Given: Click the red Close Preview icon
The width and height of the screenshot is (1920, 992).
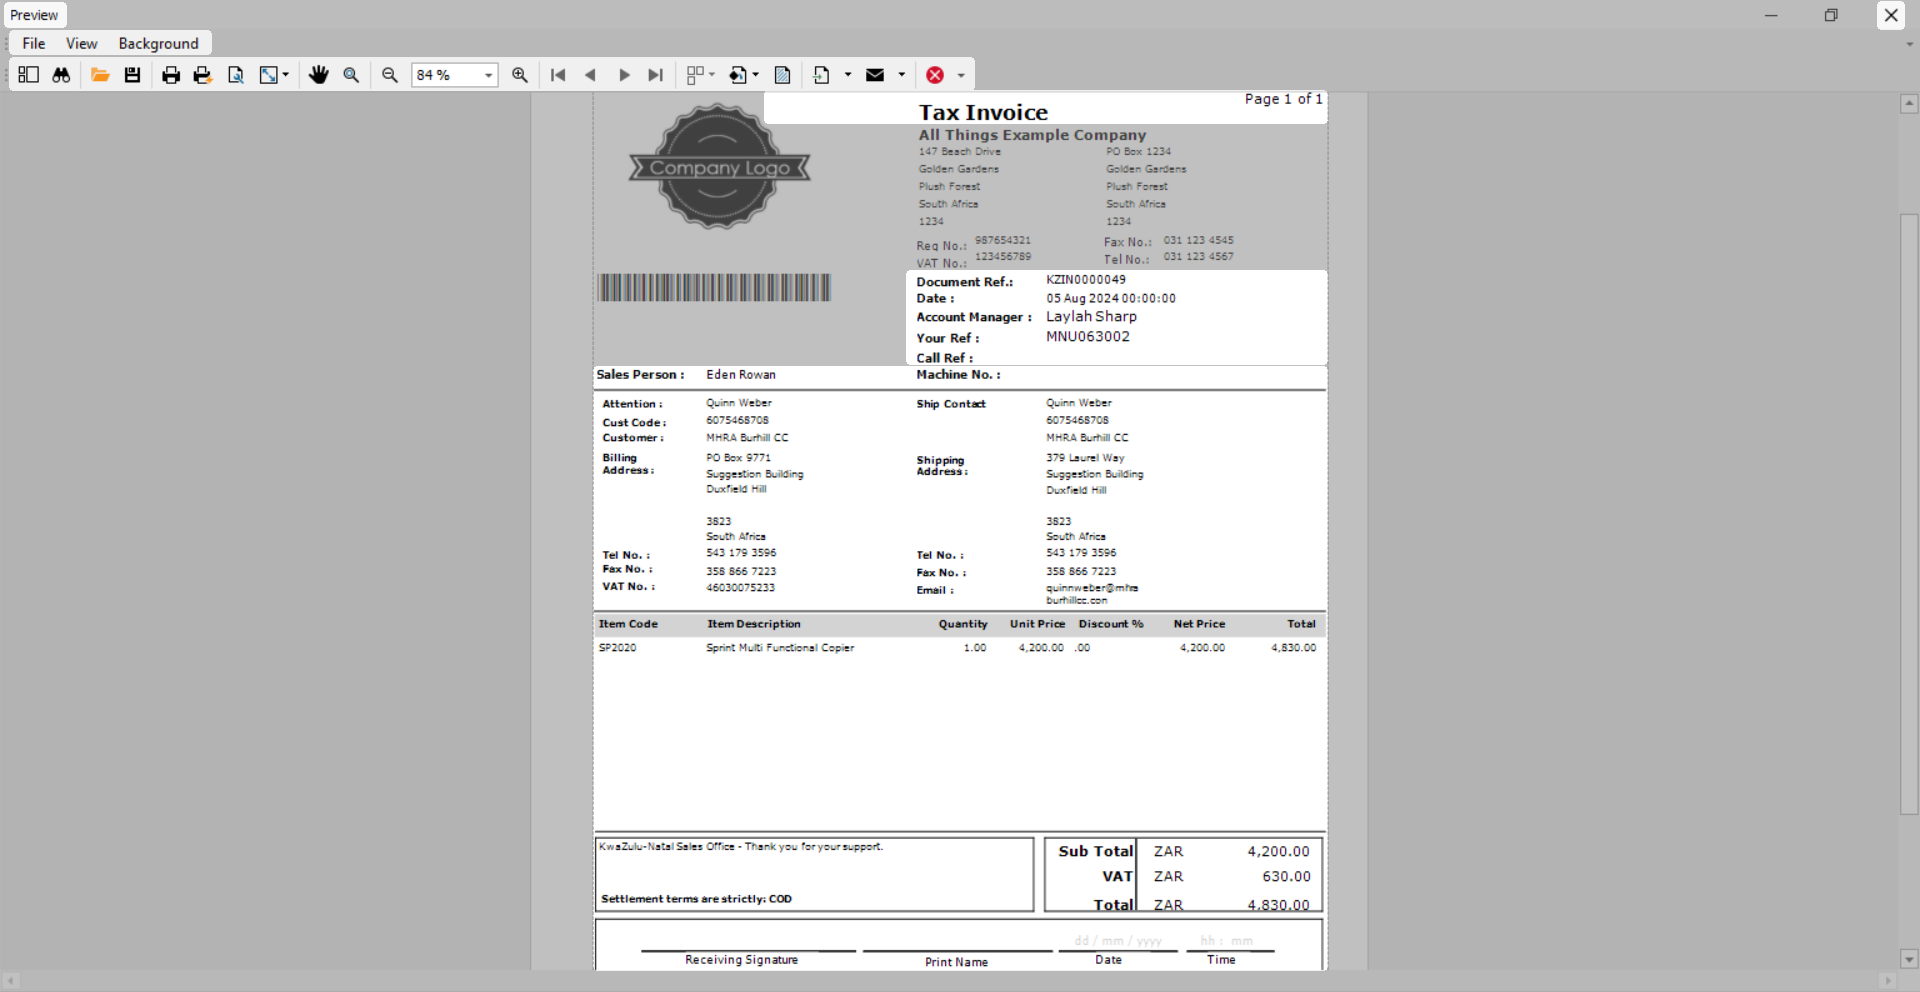Looking at the screenshot, I should (x=935, y=75).
